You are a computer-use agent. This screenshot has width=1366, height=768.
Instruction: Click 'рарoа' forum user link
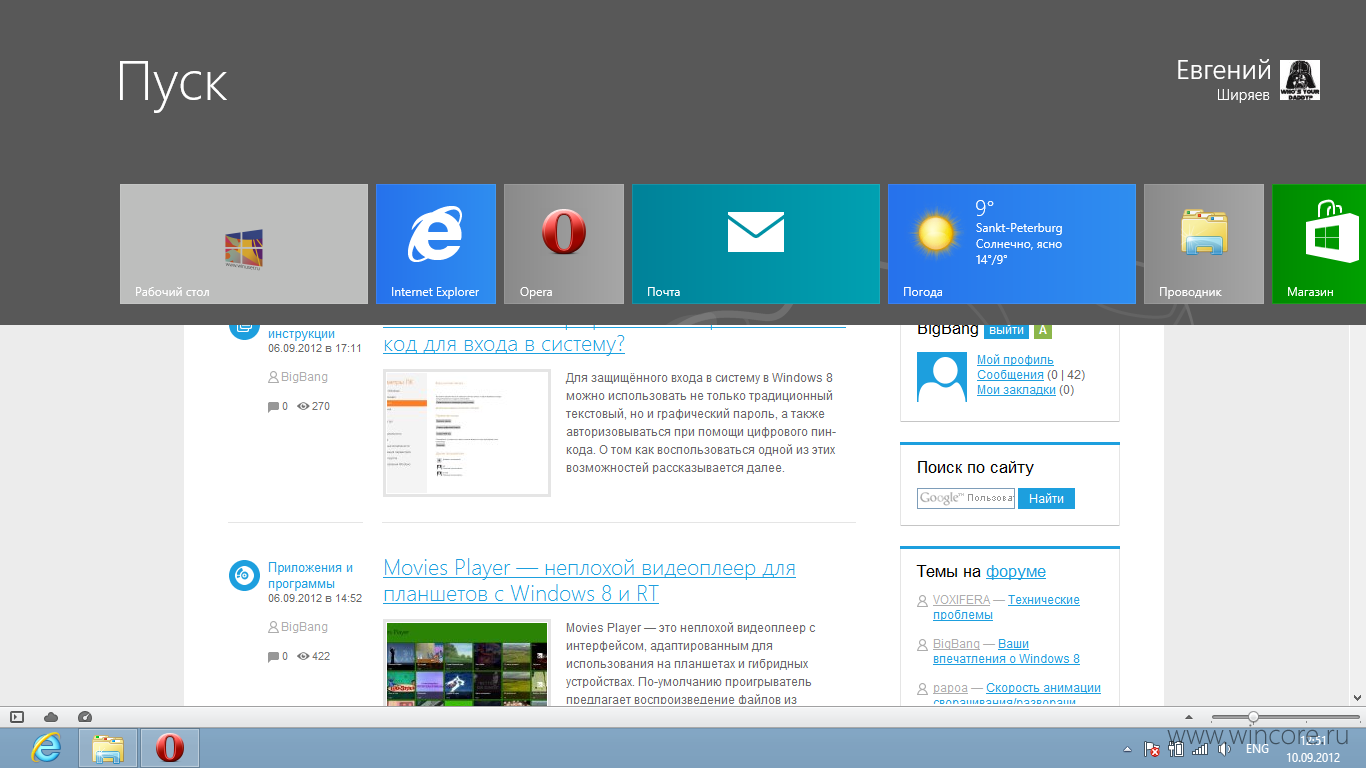click(x=950, y=688)
